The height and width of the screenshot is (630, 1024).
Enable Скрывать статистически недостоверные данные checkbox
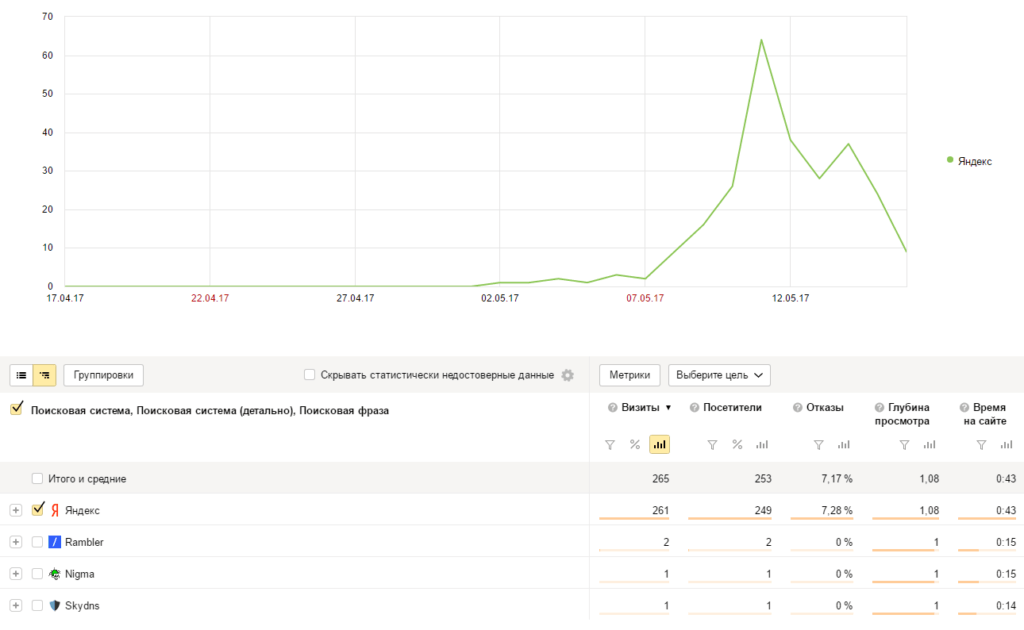(310, 375)
